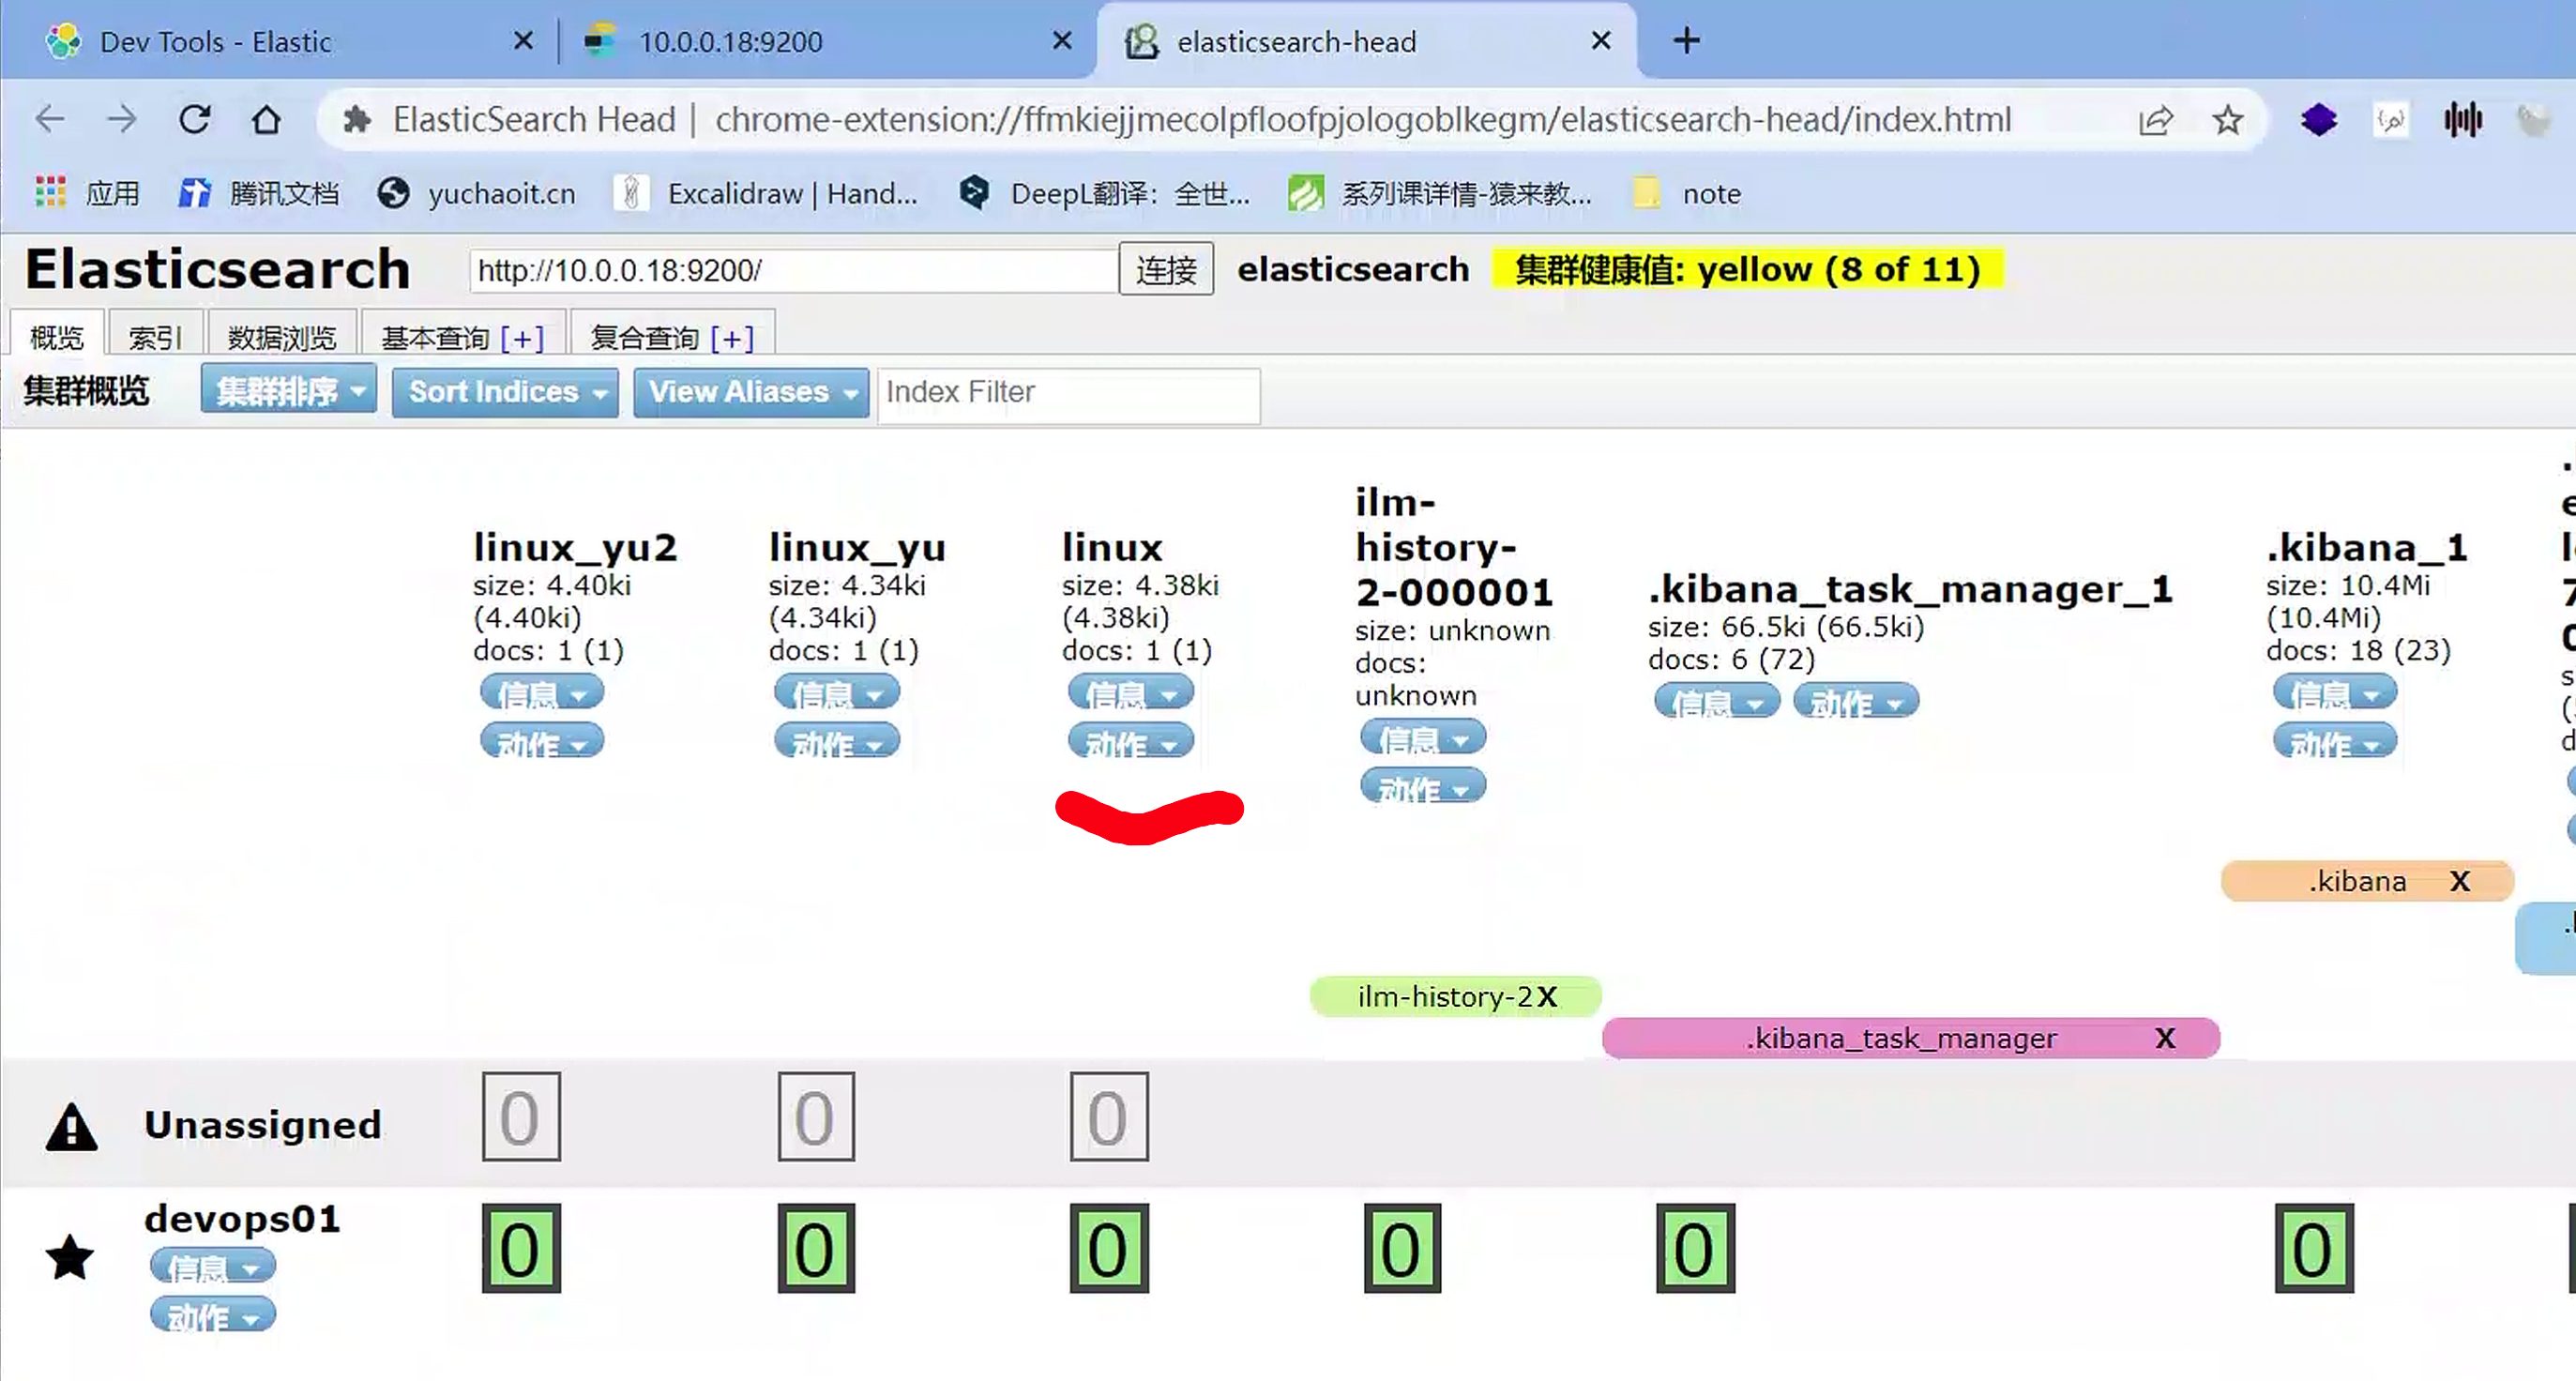The height and width of the screenshot is (1381, 2576).
Task: Click the yellow cluster health status badge
Action: pyautogui.click(x=1747, y=269)
